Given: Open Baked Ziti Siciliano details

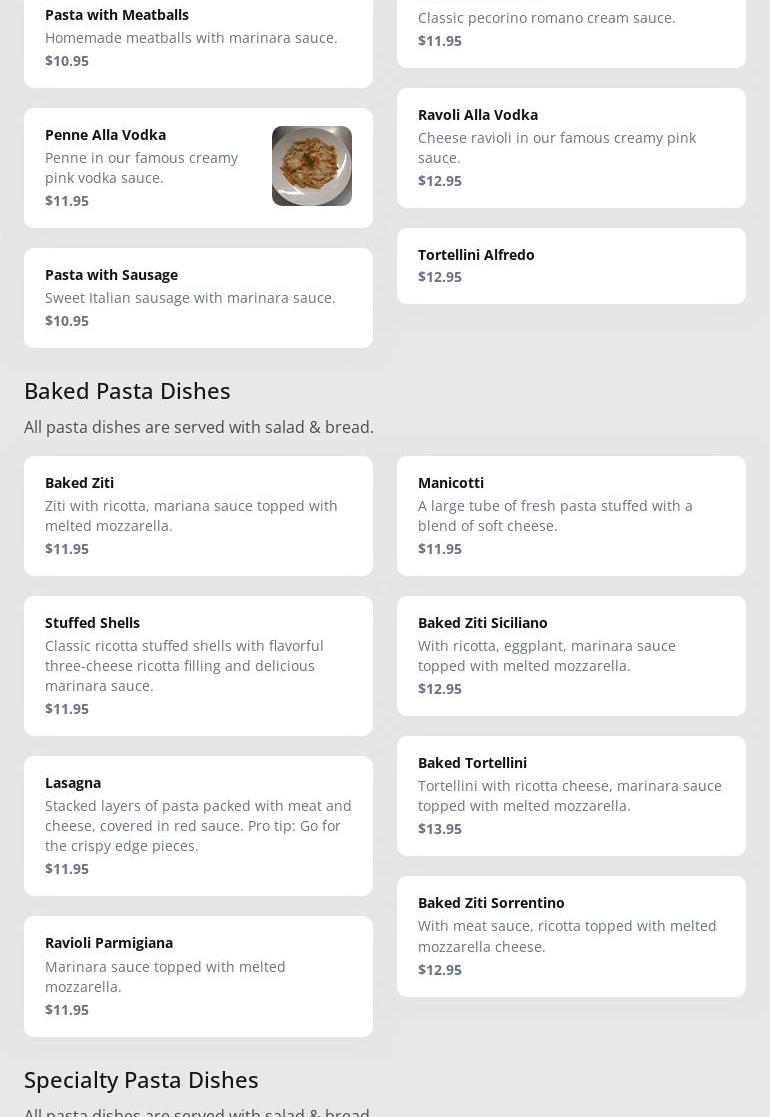Looking at the screenshot, I should pyautogui.click(x=482, y=623).
